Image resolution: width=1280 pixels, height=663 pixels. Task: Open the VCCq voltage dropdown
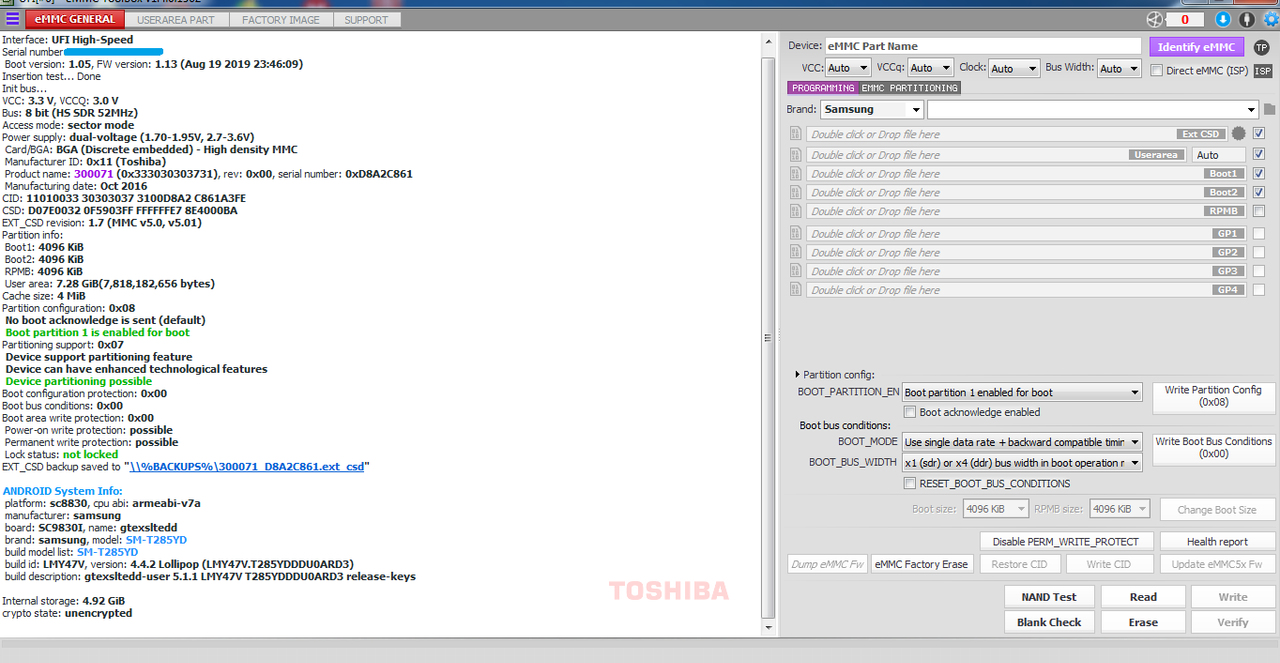[930, 68]
